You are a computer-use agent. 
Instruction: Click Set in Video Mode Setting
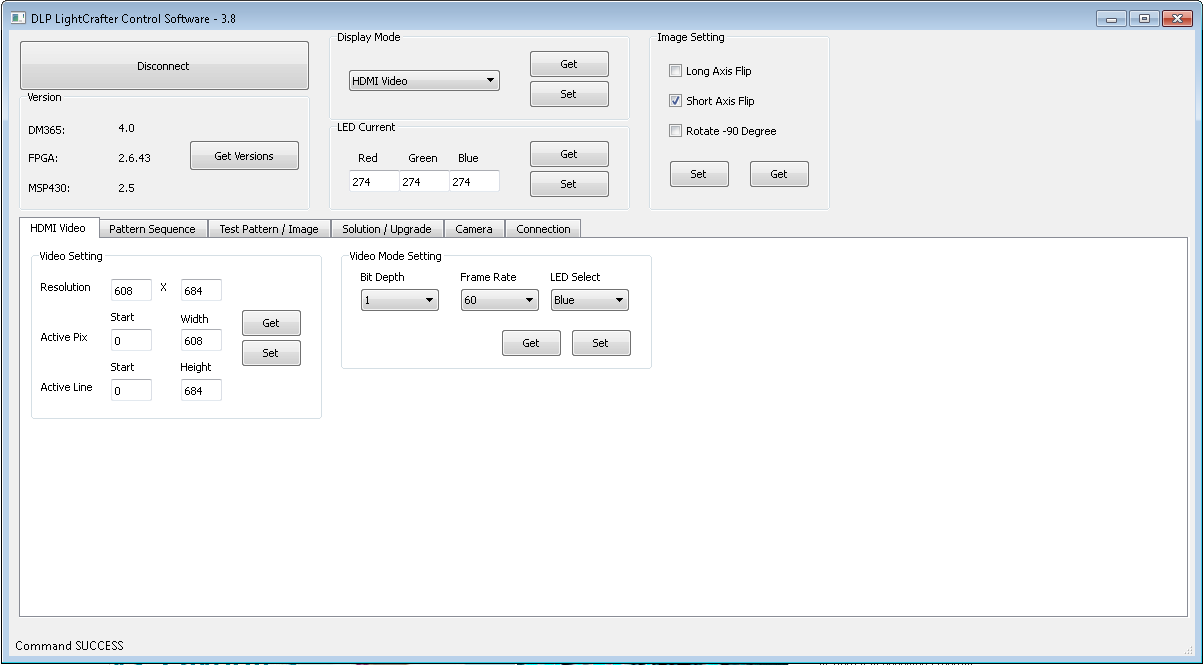point(601,343)
